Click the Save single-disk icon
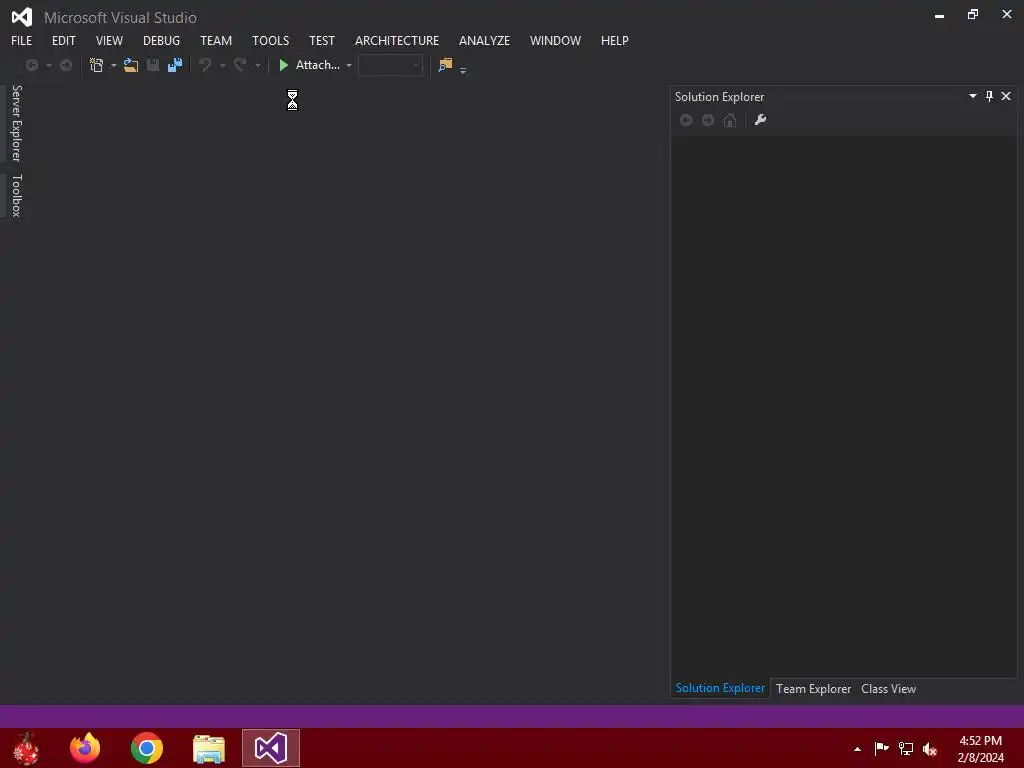The height and width of the screenshot is (768, 1024). (153, 65)
